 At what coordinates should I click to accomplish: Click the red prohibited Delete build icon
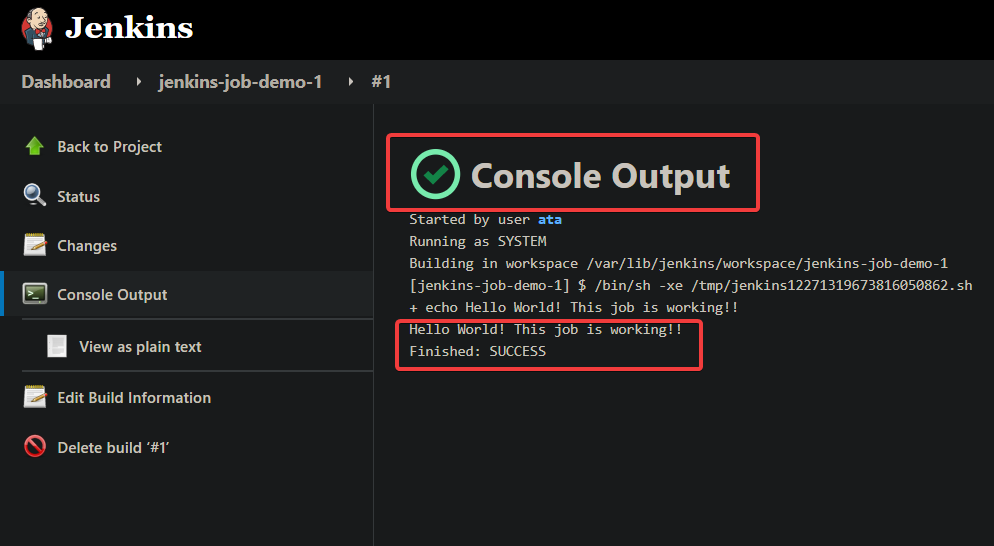tap(35, 446)
